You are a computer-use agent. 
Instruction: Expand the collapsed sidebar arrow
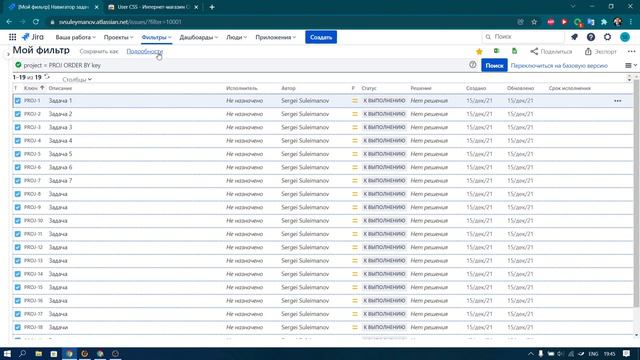pyautogui.click(x=8, y=54)
